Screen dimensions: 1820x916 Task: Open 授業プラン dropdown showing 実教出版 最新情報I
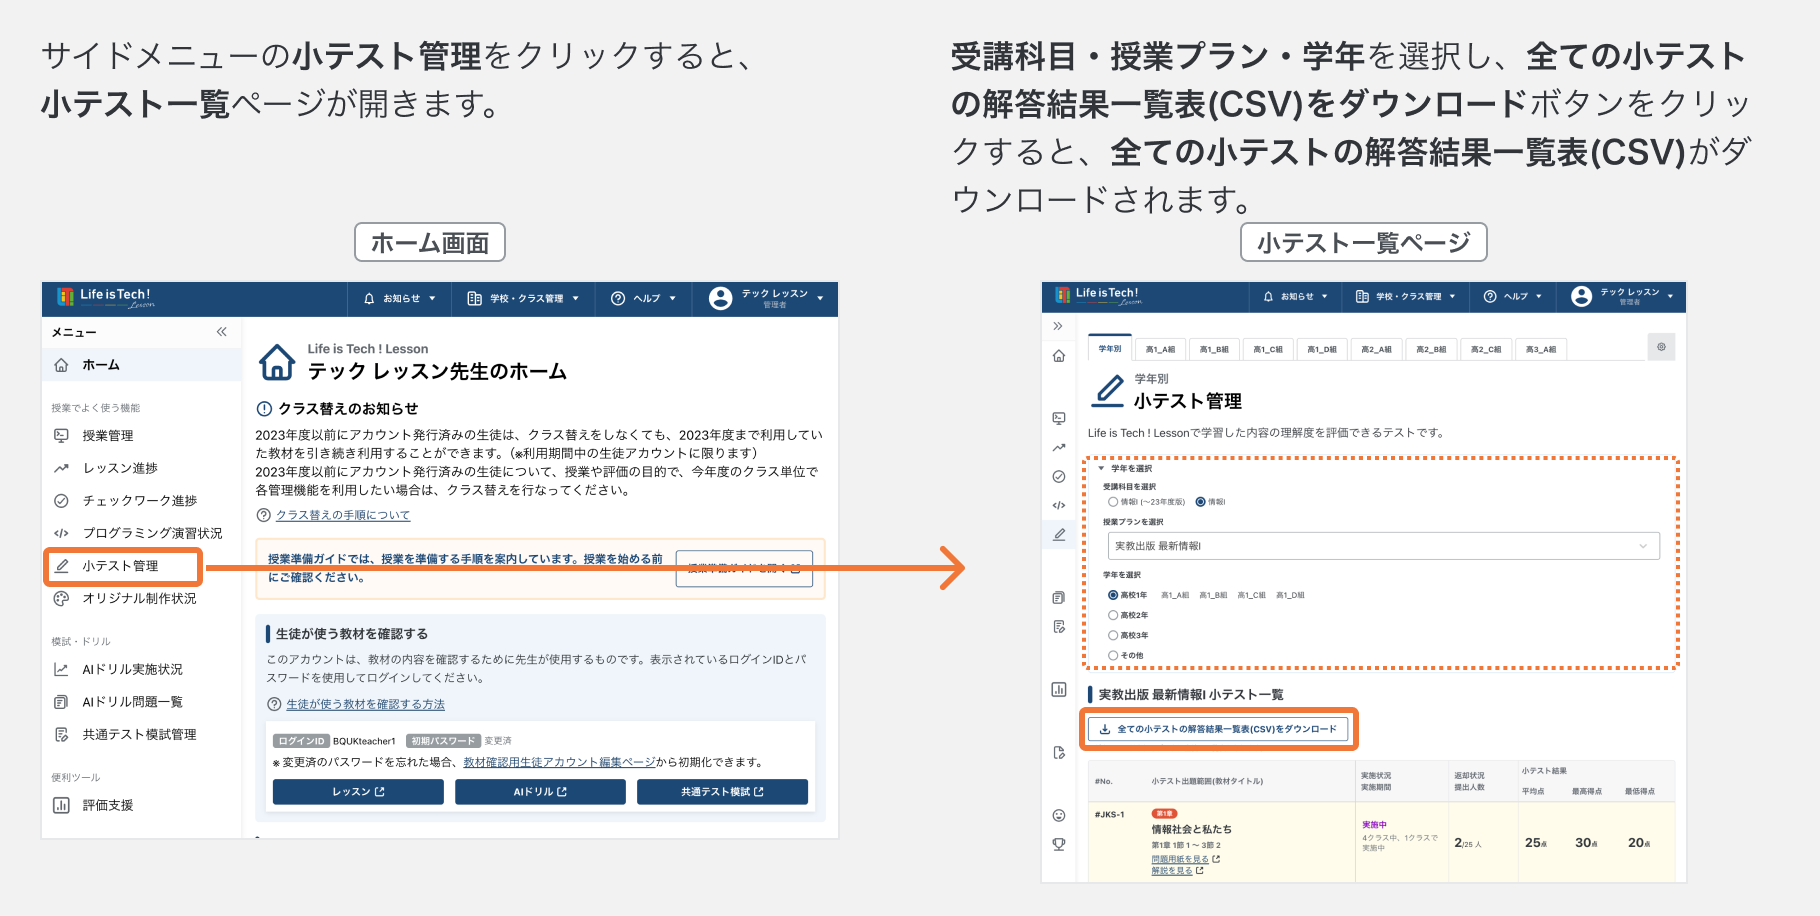[1383, 546]
